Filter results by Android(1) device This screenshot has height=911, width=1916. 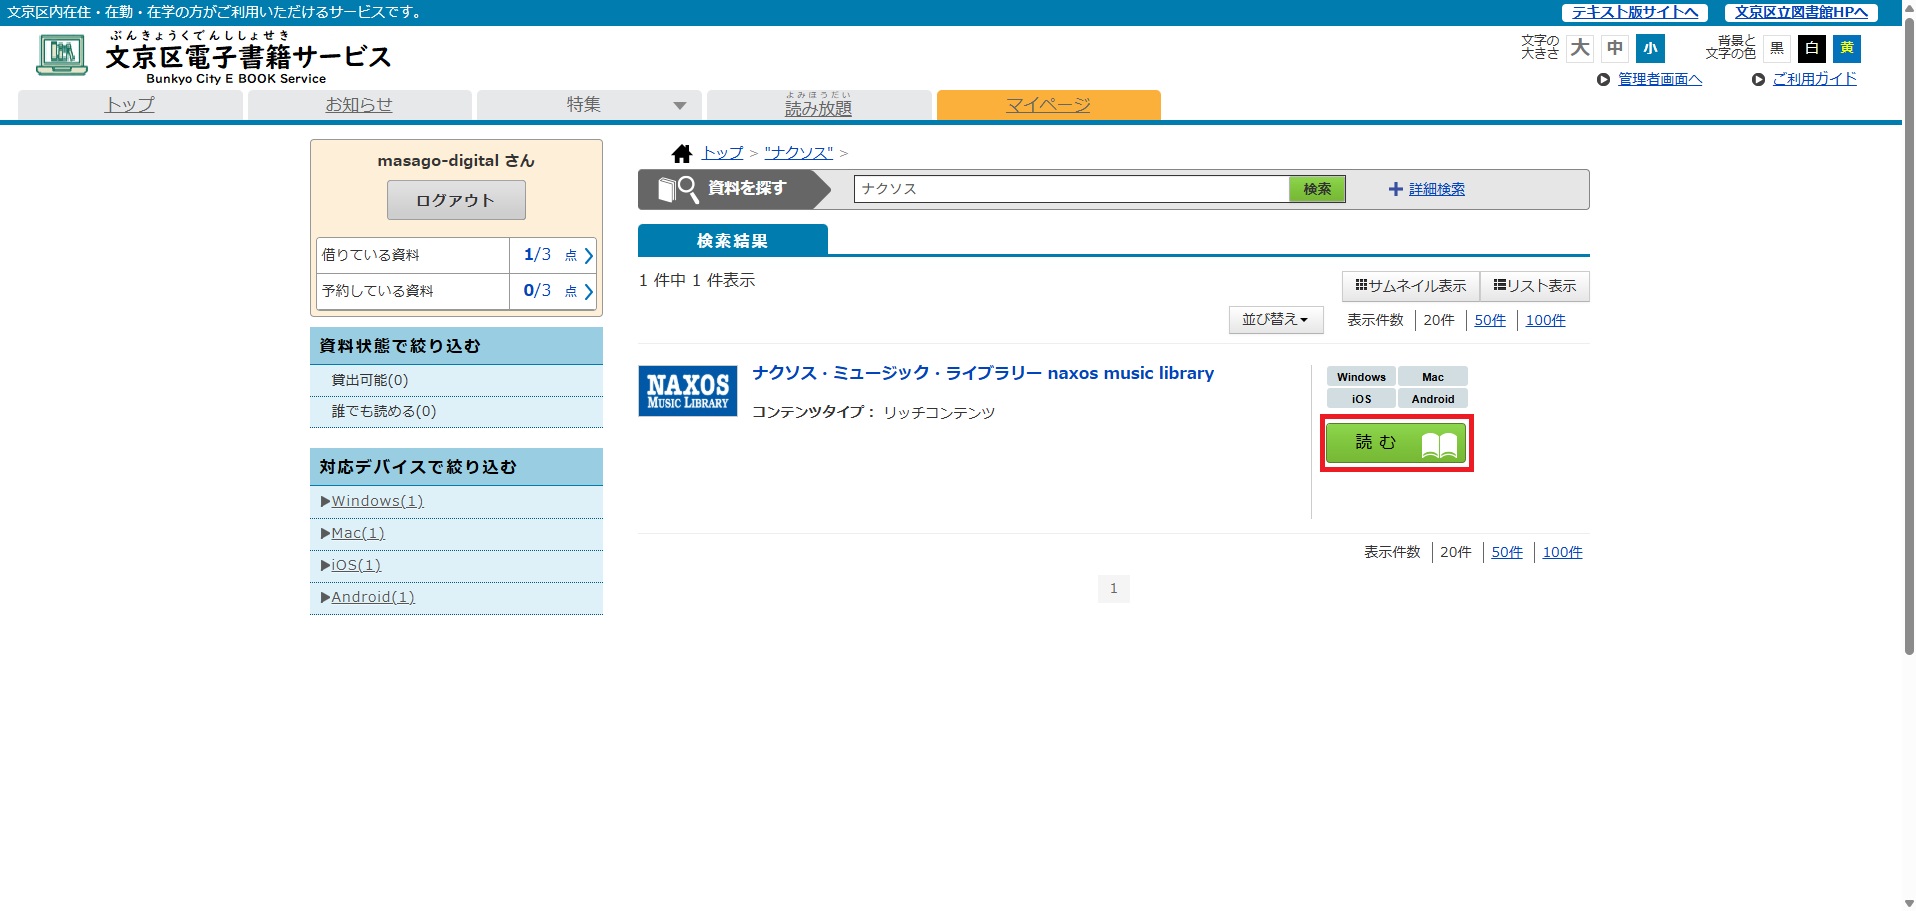[x=373, y=597]
